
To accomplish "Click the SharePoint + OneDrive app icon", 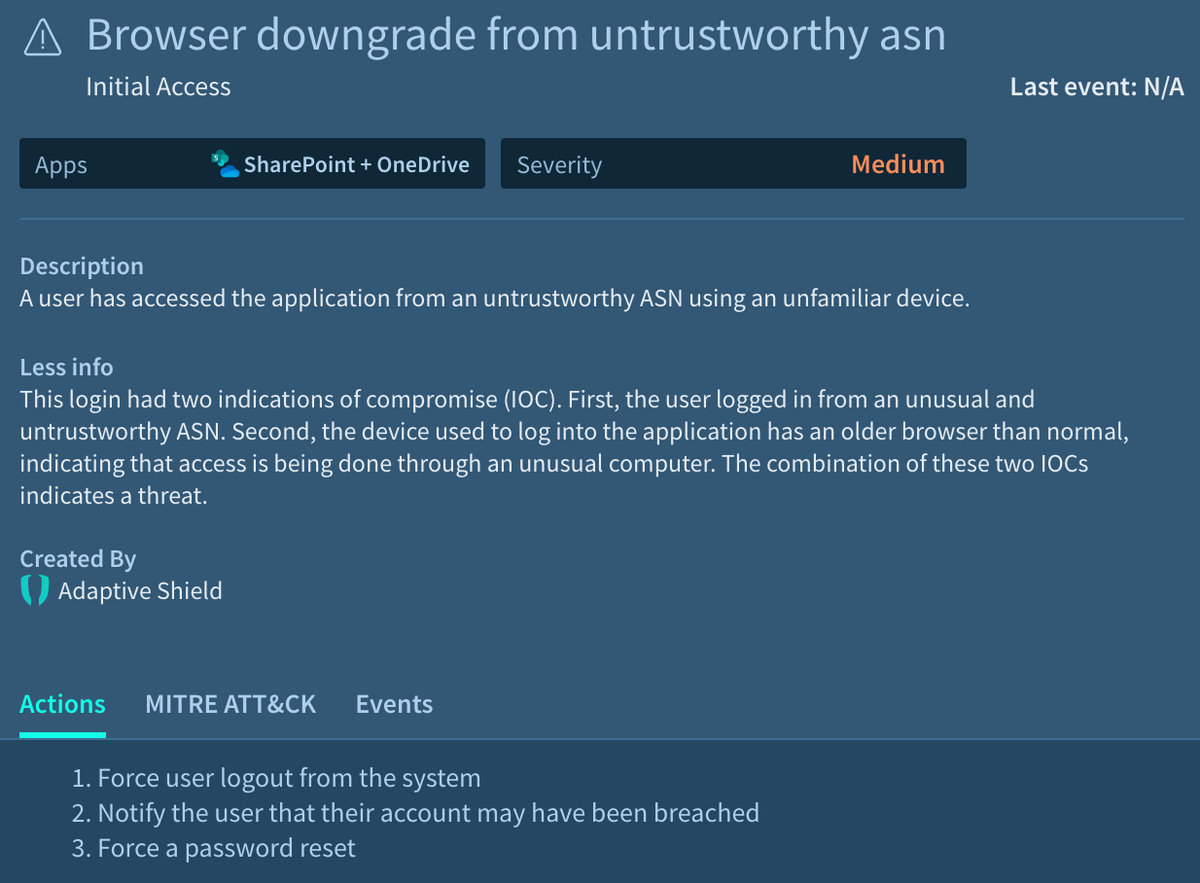I will (x=222, y=163).
